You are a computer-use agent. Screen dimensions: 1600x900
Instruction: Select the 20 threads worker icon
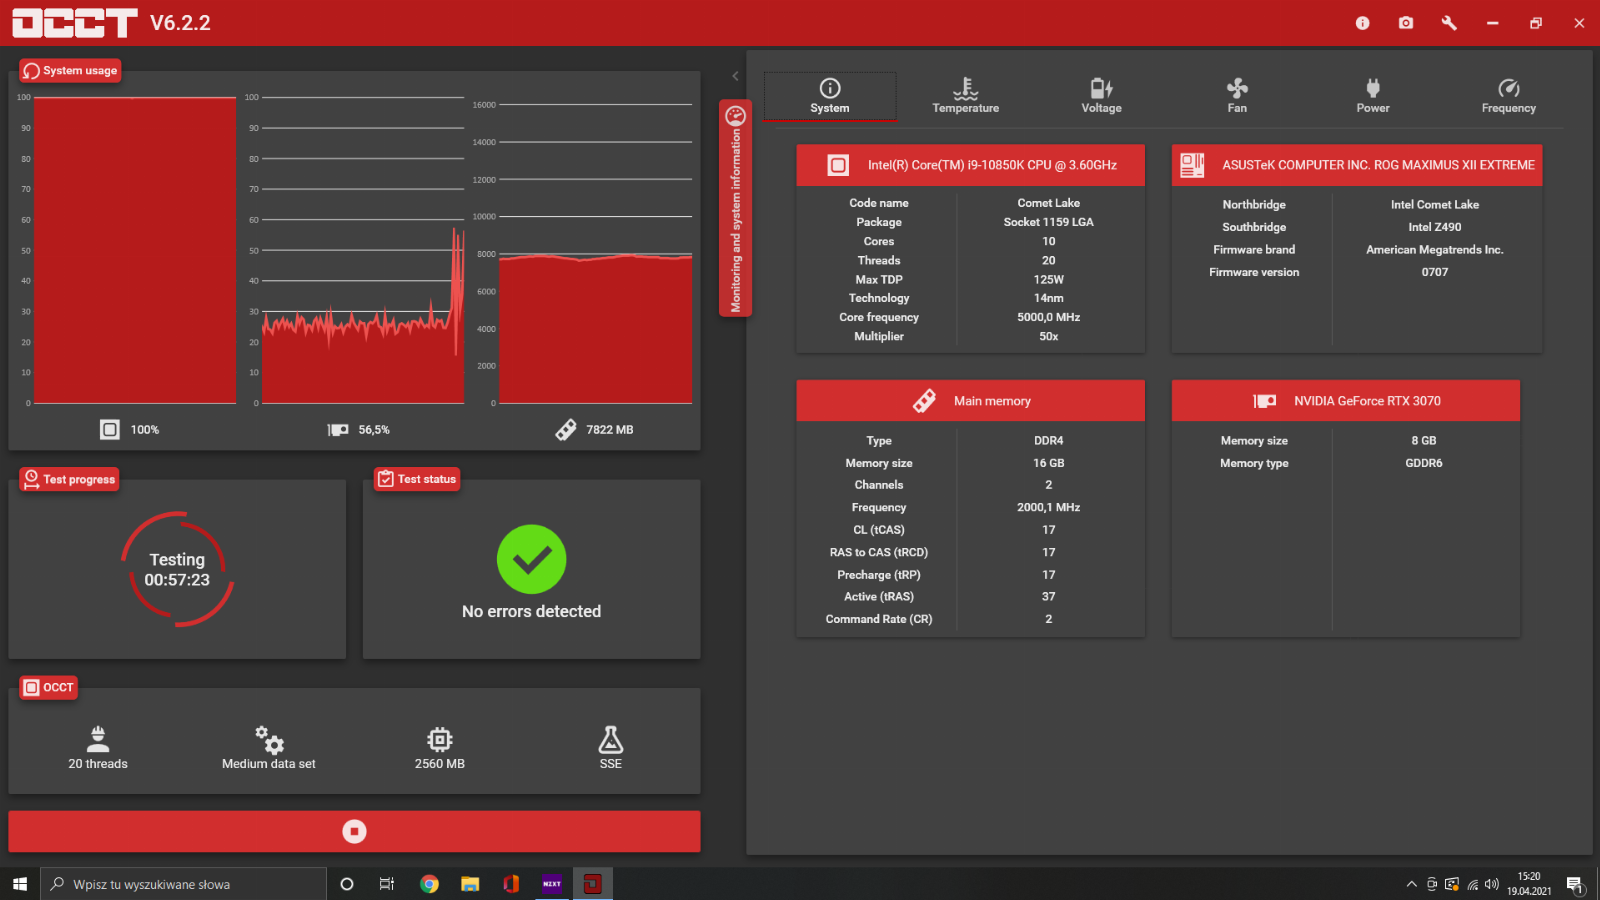click(x=98, y=739)
